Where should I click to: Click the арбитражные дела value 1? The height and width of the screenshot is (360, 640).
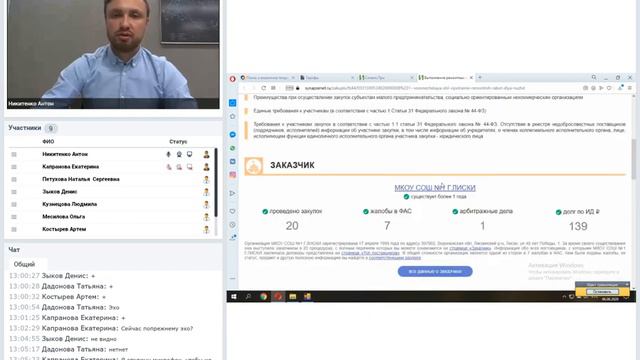pos(482,226)
